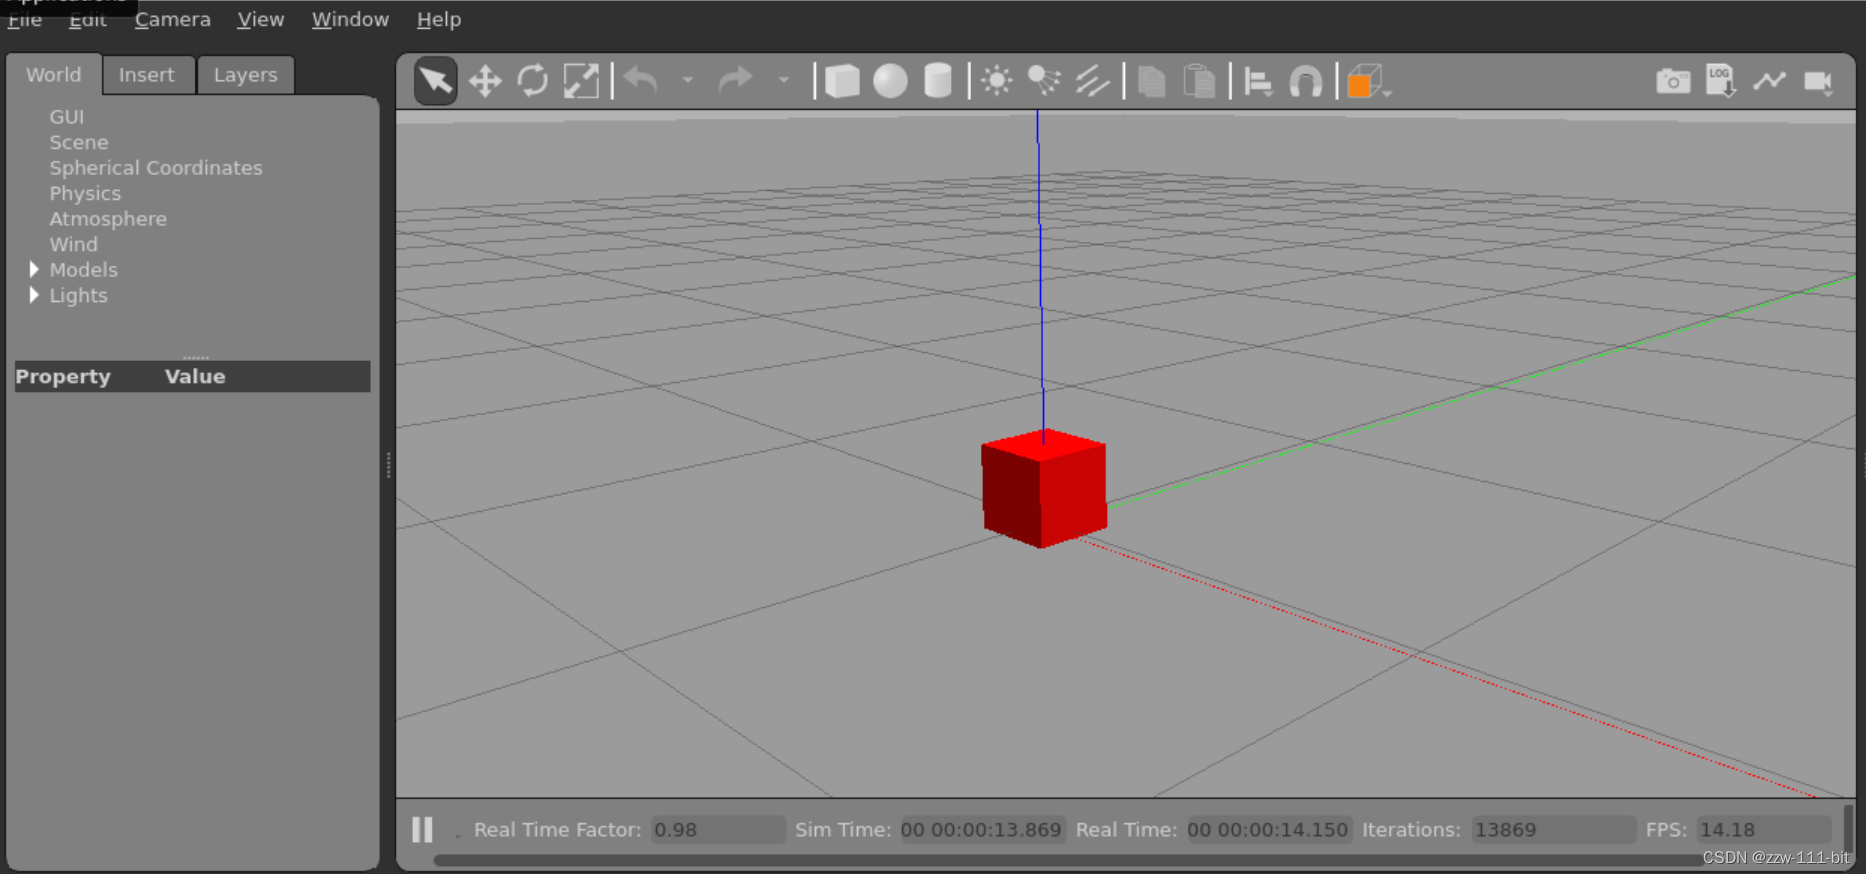1866x874 pixels.
Task: Click the Spherical Coordinates entry
Action: click(x=156, y=168)
